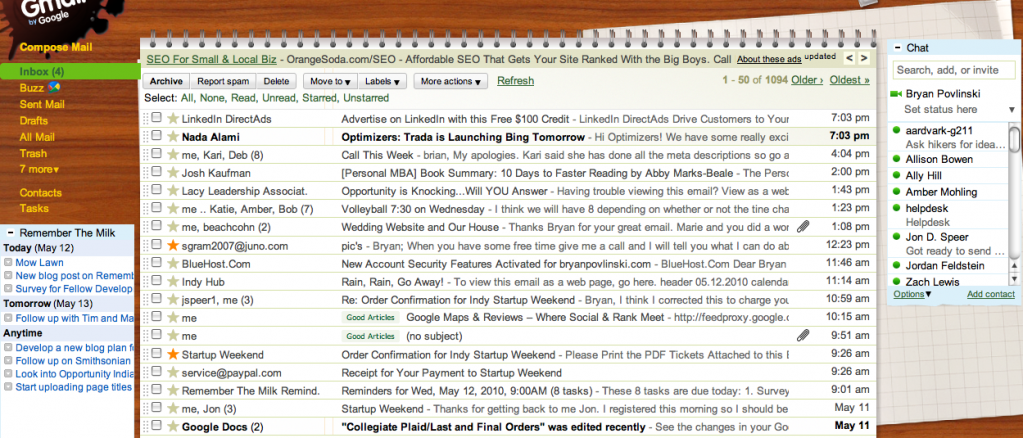Image resolution: width=1023 pixels, height=438 pixels.
Task: Open the Inbox (4) folder
Action: [42, 72]
